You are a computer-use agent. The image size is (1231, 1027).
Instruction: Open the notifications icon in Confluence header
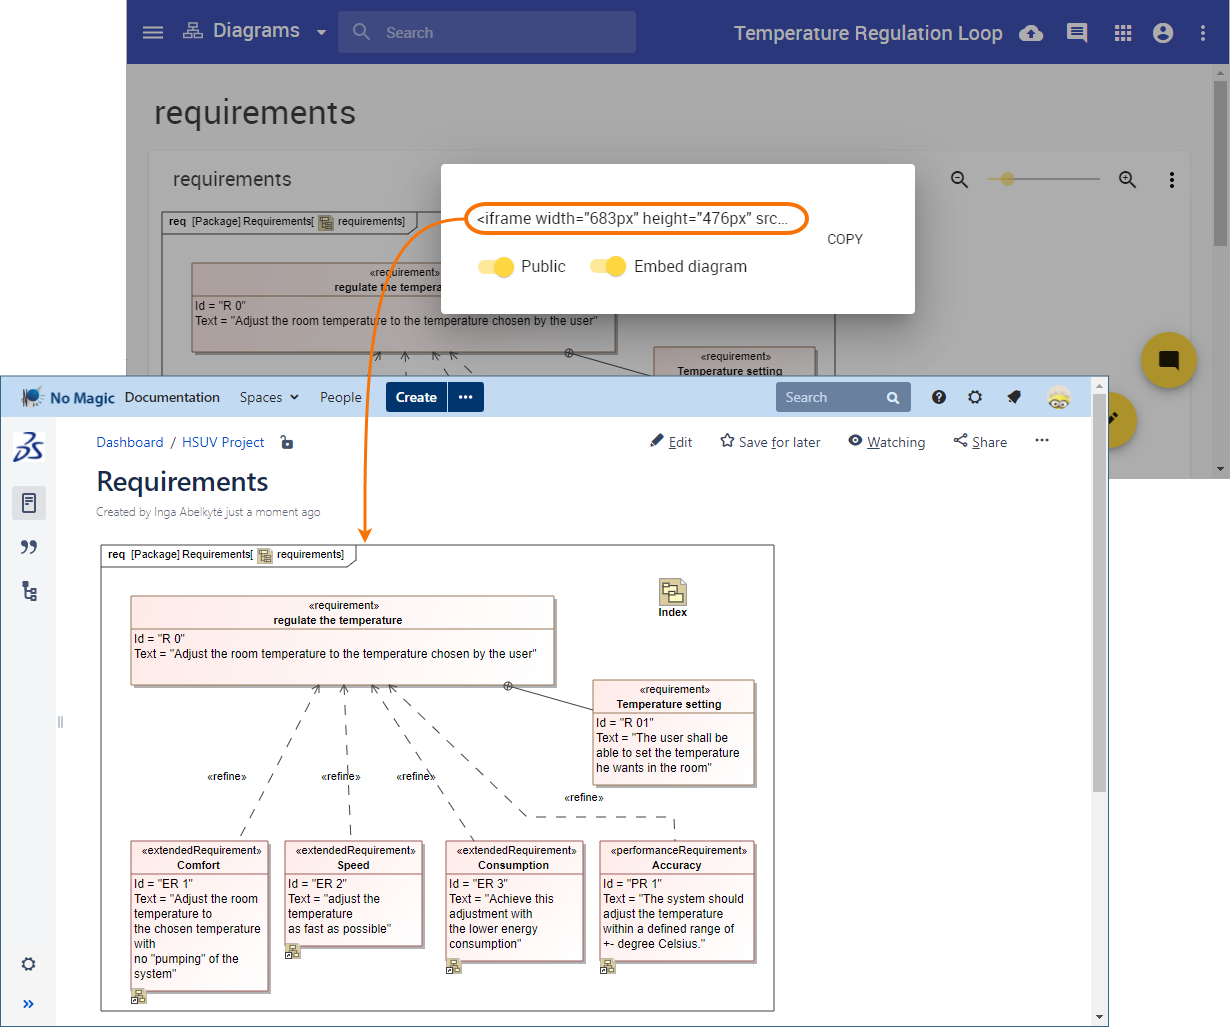pos(1014,397)
